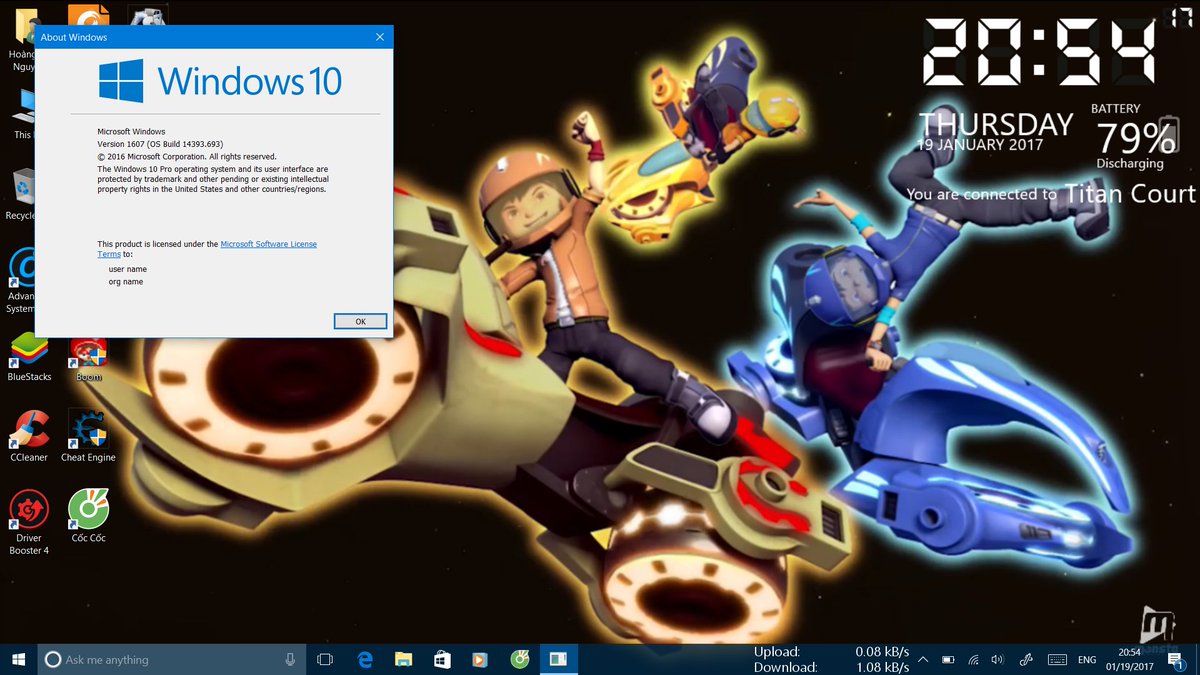The height and width of the screenshot is (675, 1200).
Task: Switch input language via ENG indicator
Action: [1086, 660]
